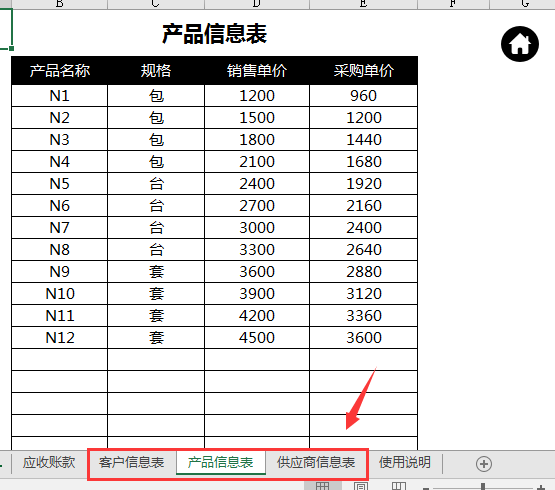Click the 采购单价 header cell

(364, 70)
